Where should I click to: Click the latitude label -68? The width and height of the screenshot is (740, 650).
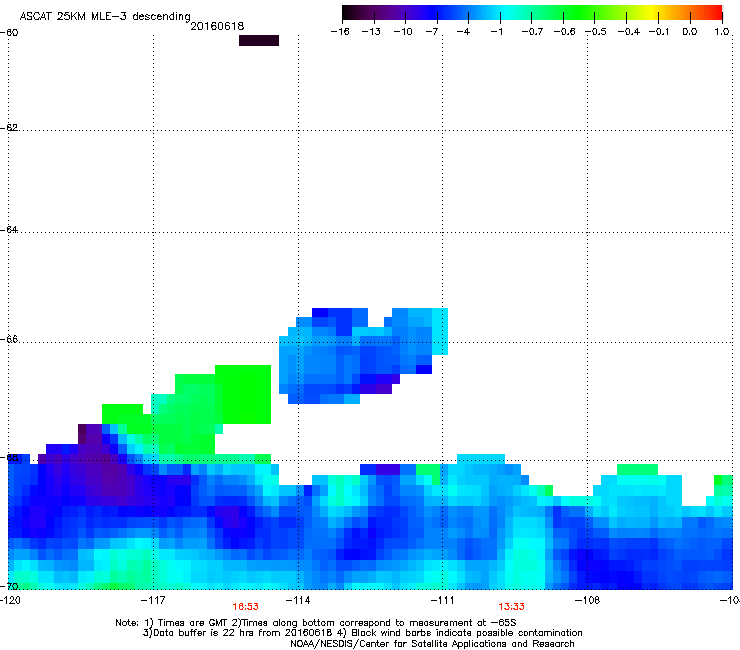point(9,457)
